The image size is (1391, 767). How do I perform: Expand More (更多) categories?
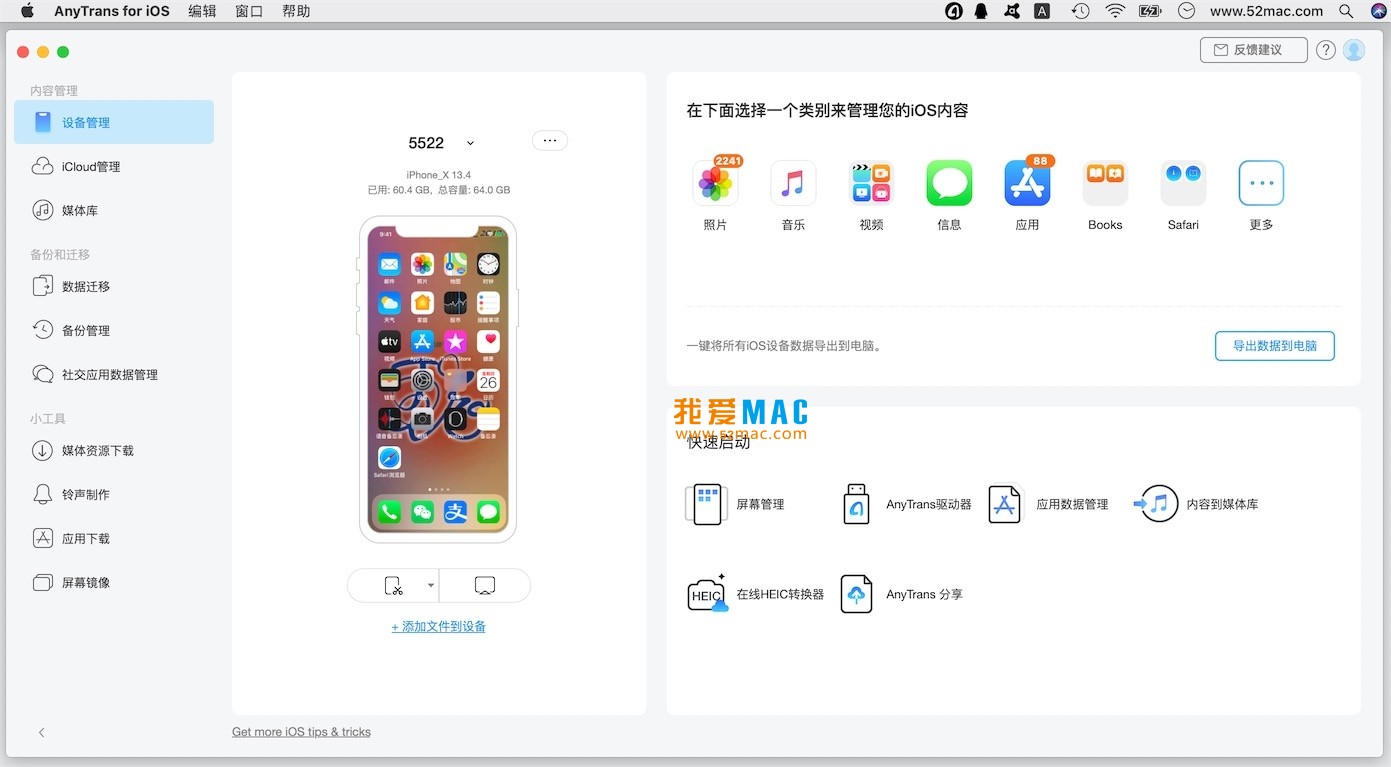click(x=1261, y=184)
